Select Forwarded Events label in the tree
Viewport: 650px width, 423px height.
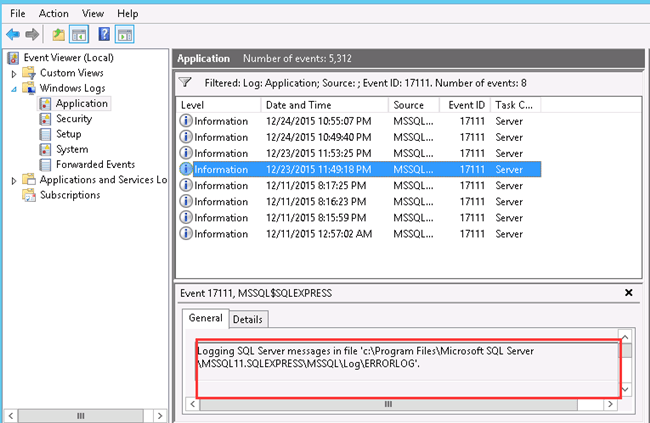(x=96, y=165)
